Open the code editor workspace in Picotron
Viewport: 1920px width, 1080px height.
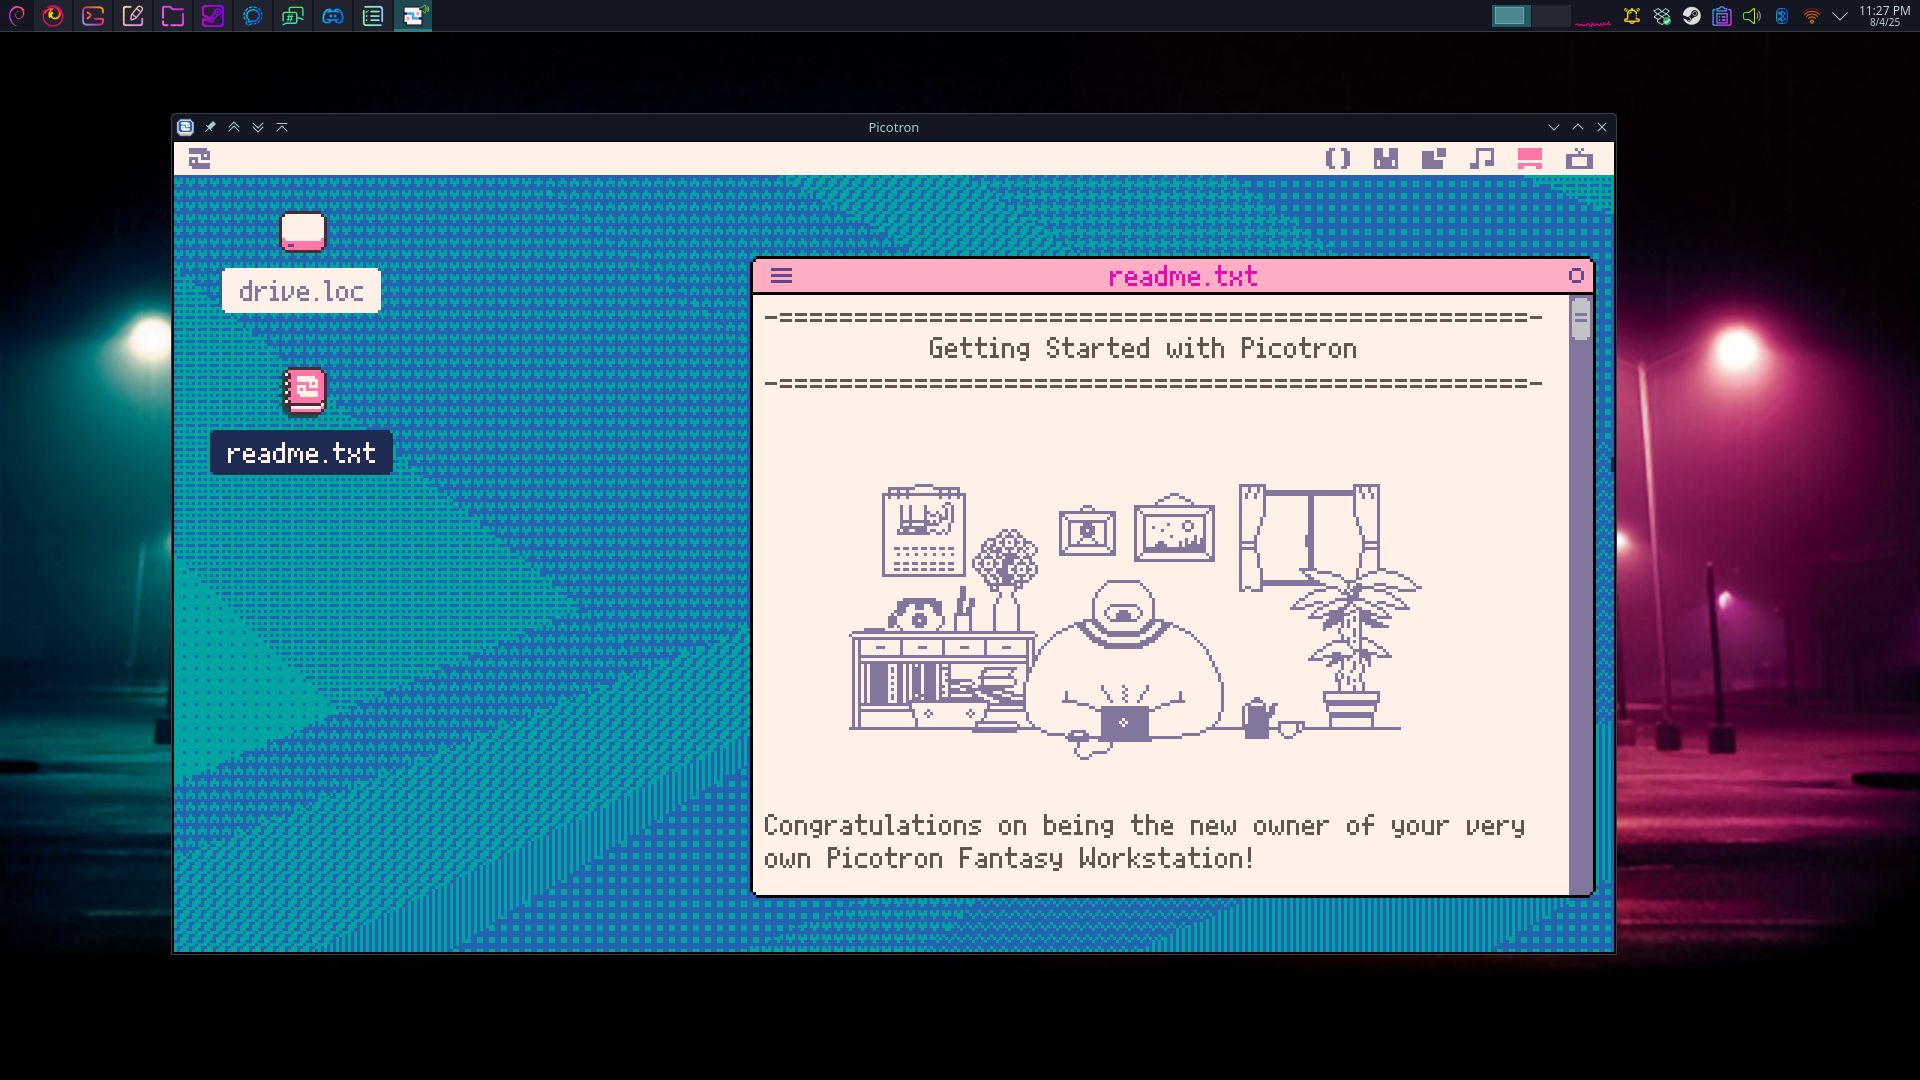[1339, 159]
